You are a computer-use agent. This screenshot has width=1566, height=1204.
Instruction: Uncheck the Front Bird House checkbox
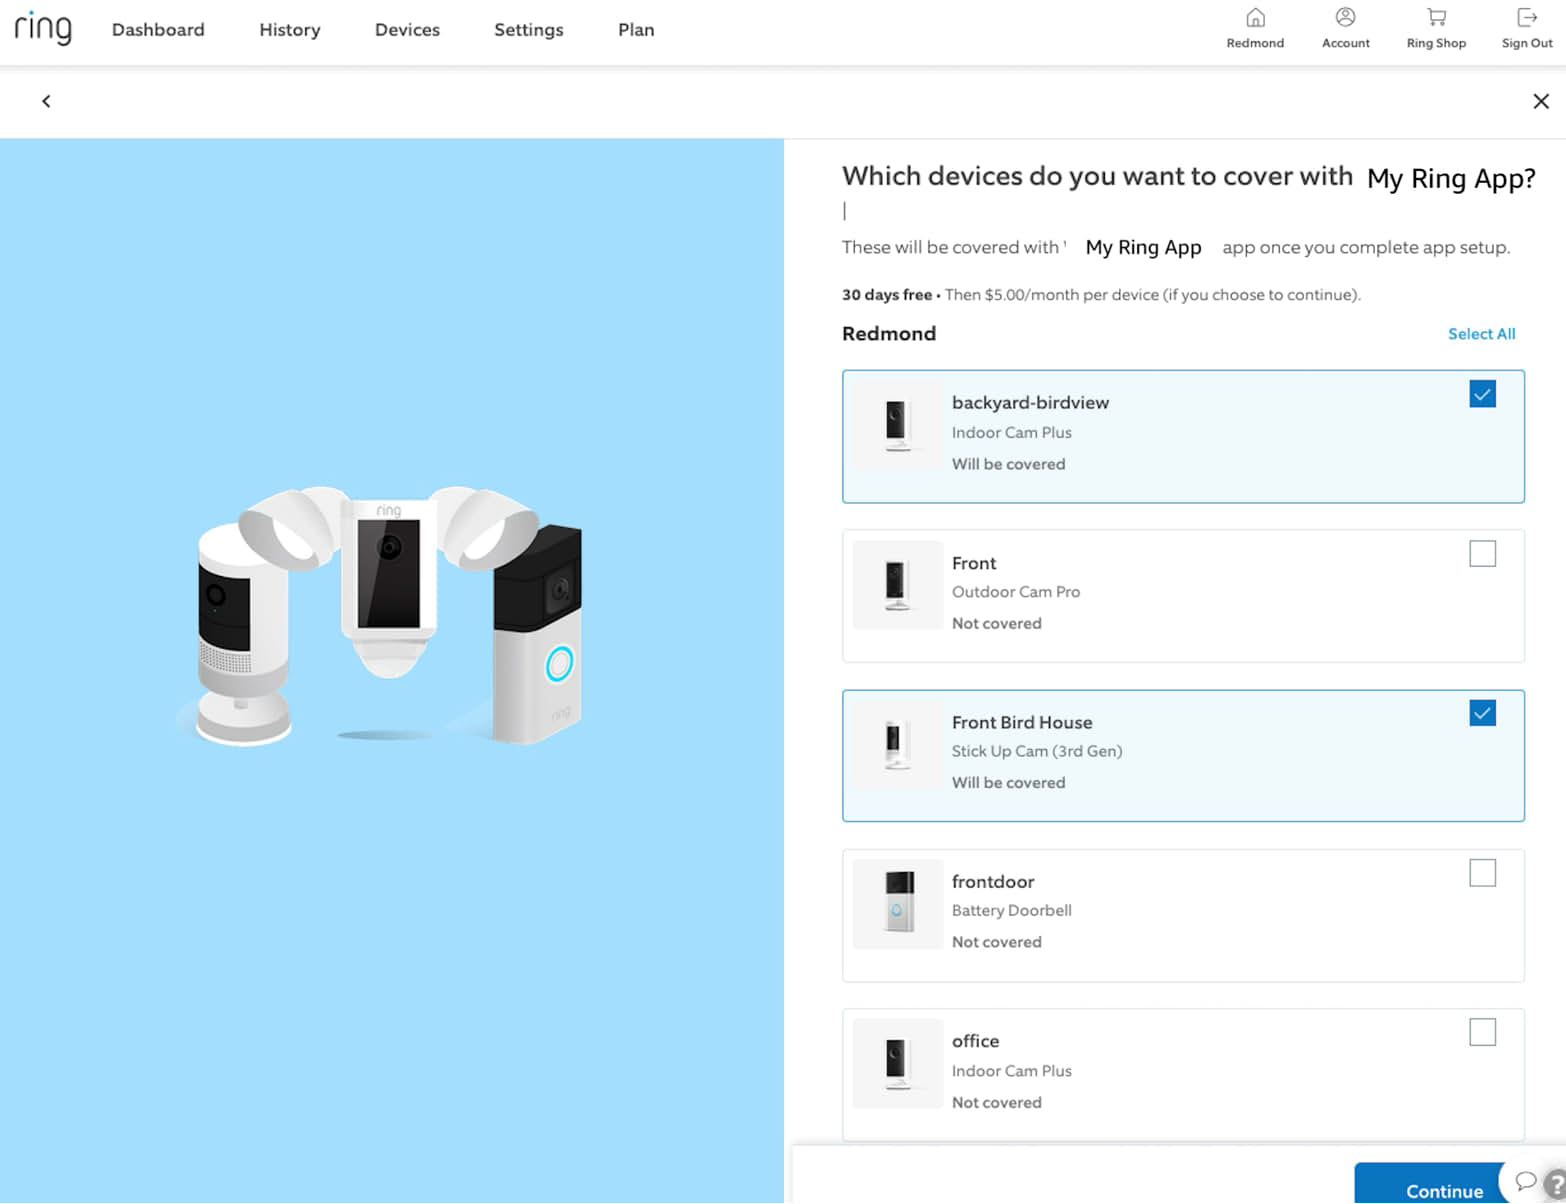(x=1482, y=713)
